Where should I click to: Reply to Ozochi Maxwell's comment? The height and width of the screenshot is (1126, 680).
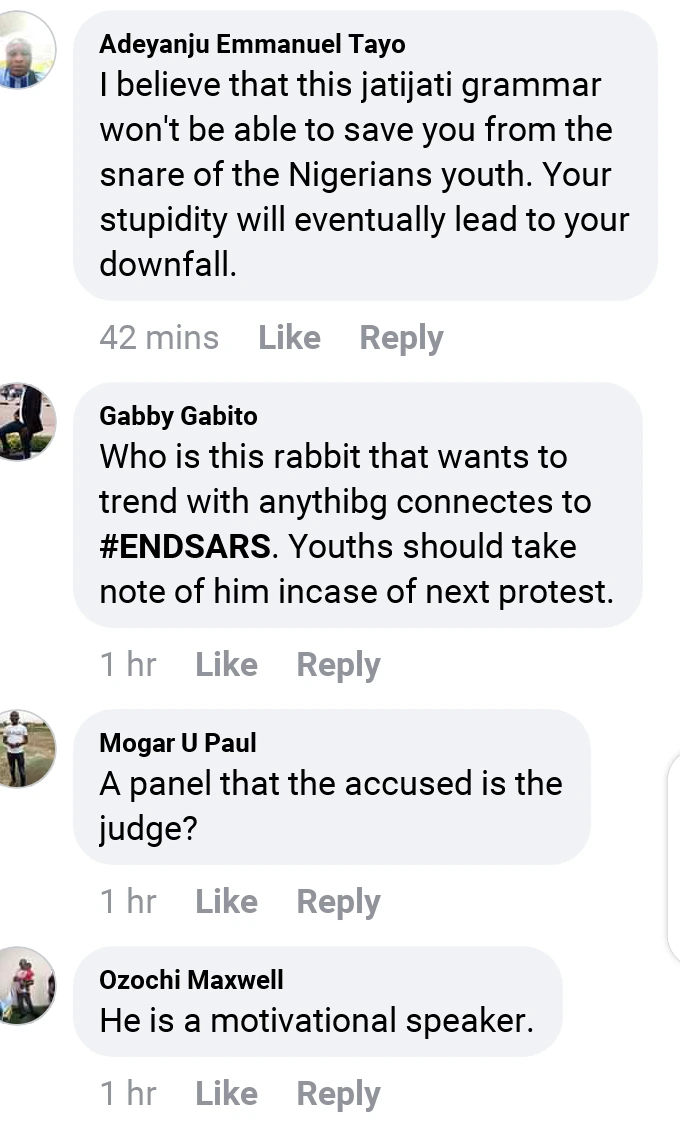click(x=338, y=1094)
